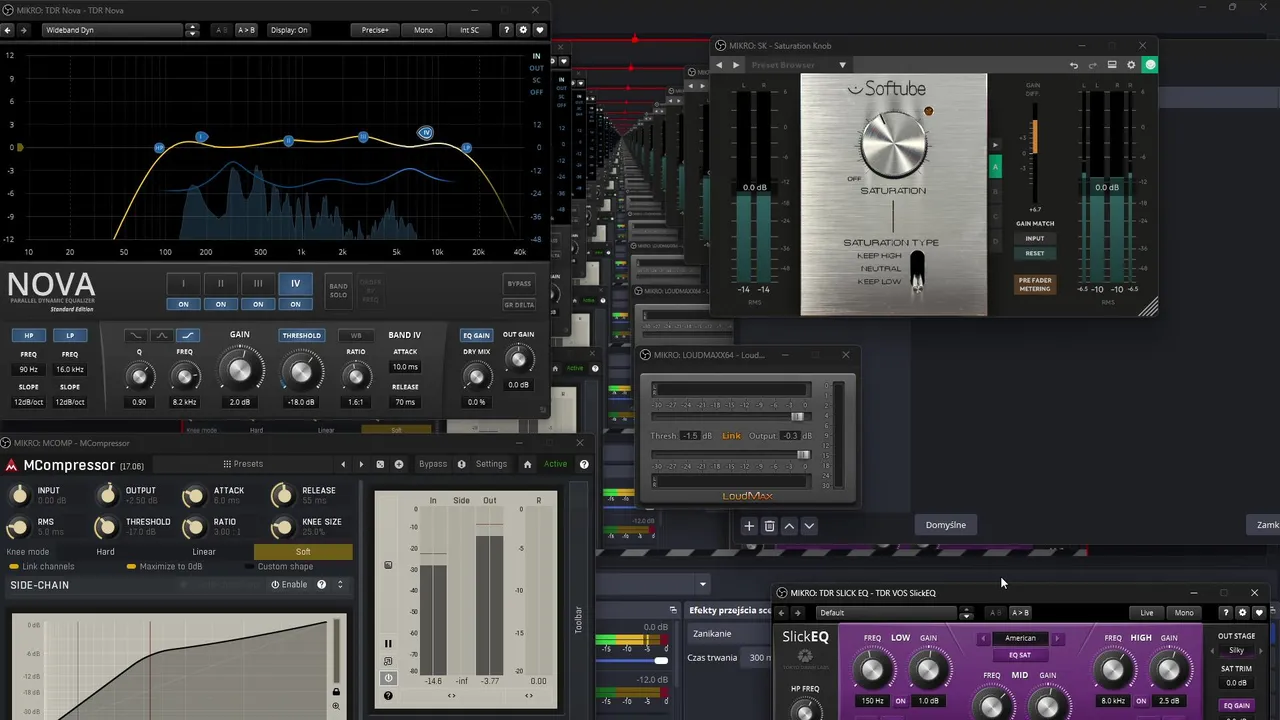Image resolution: width=1280 pixels, height=720 pixels.
Task: Open MCompressor Presets menu
Action: click(243, 464)
